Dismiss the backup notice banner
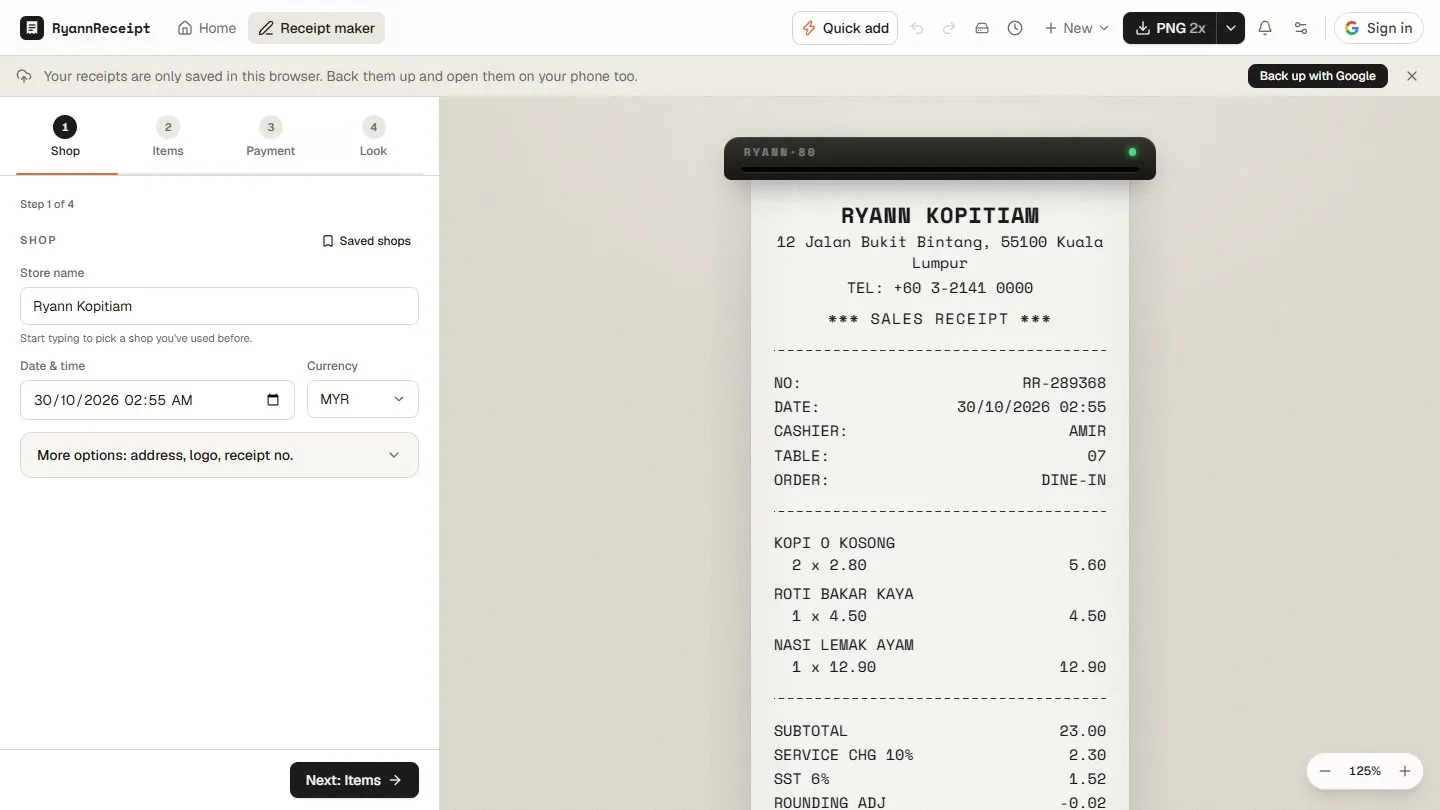This screenshot has width=1440, height=810. pyautogui.click(x=1412, y=76)
